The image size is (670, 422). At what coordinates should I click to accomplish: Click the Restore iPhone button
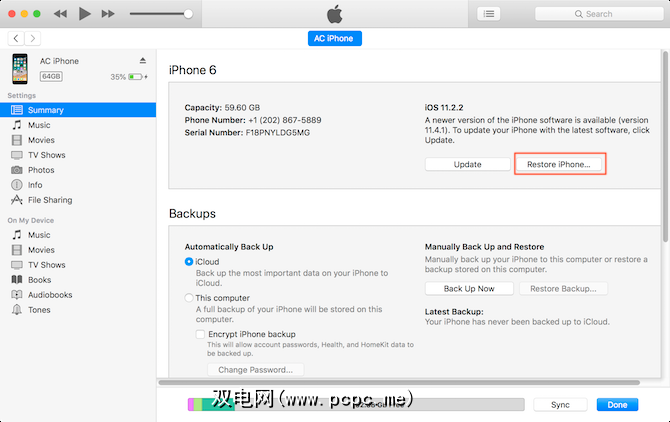pyautogui.click(x=559, y=164)
